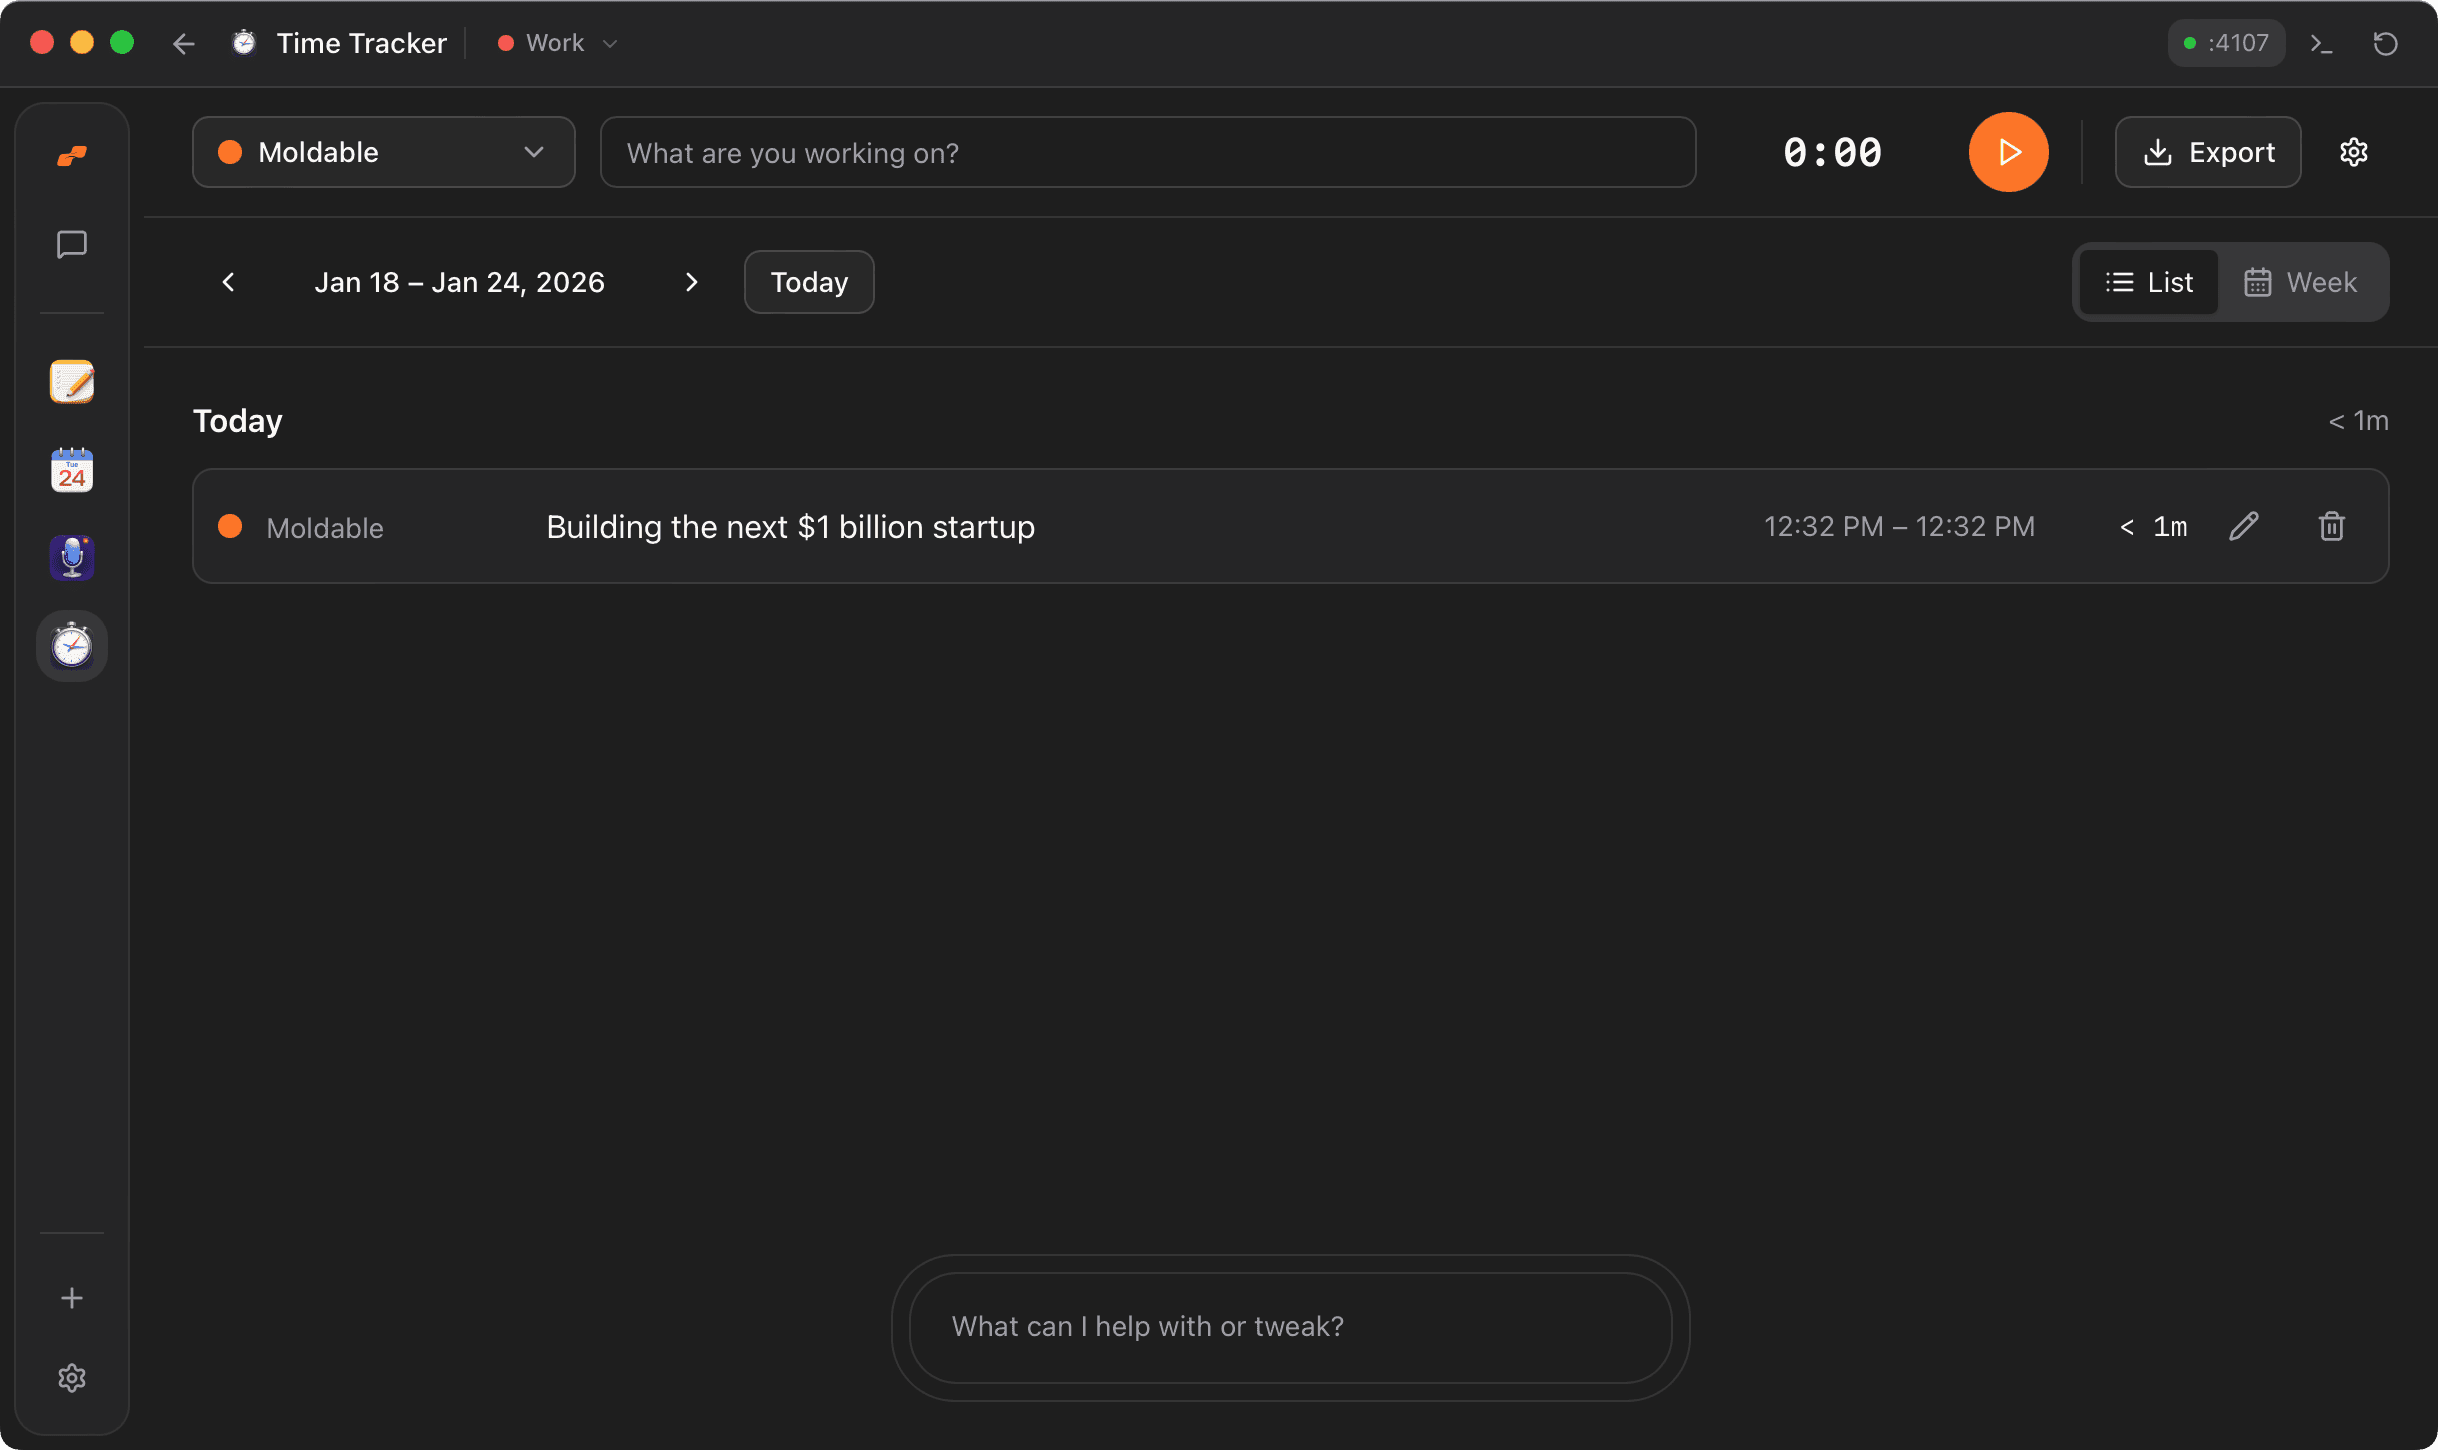Edit the Building the next startup entry
This screenshot has width=2438, height=1450.
[x=2244, y=526]
